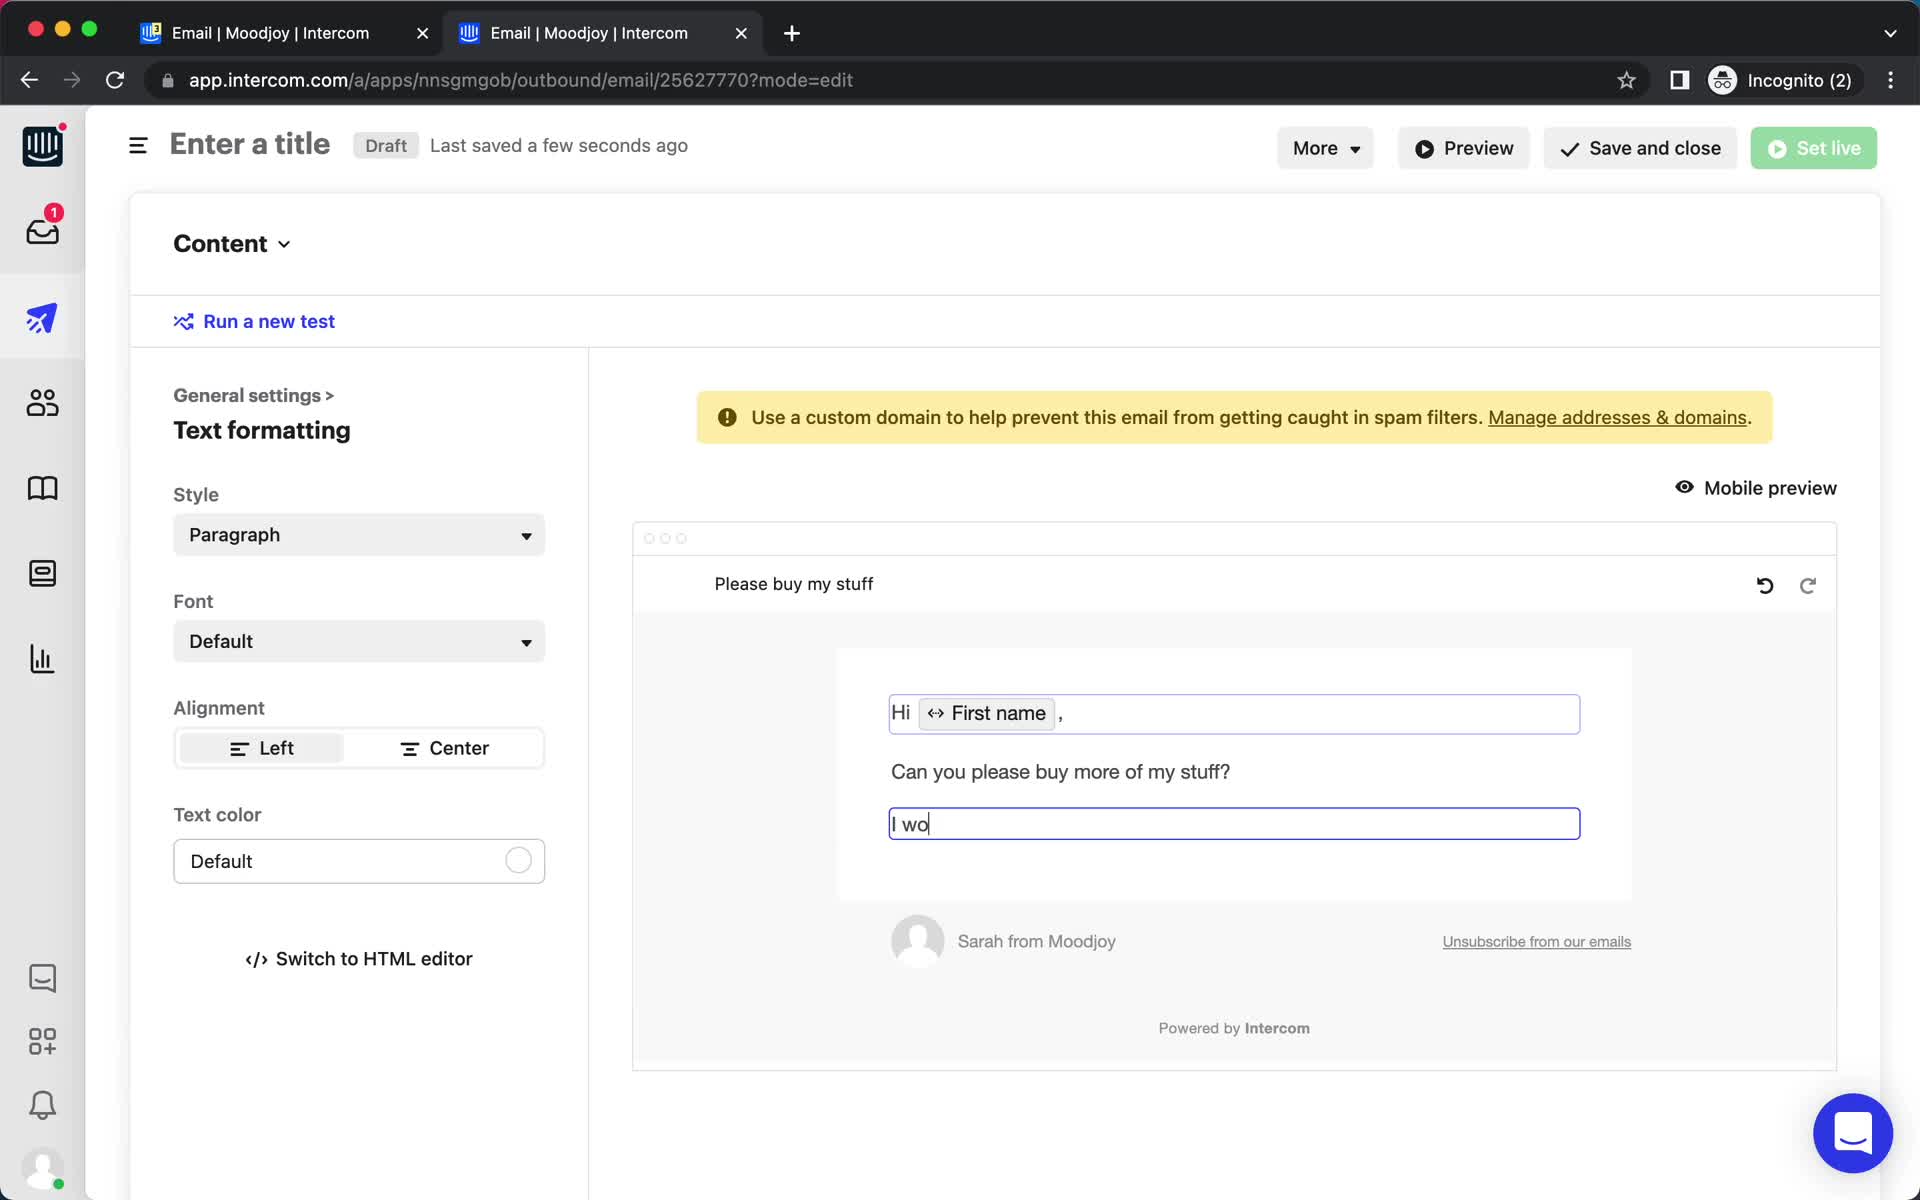This screenshot has height=1200, width=1920.
Task: Open General settings section
Action: point(253,395)
